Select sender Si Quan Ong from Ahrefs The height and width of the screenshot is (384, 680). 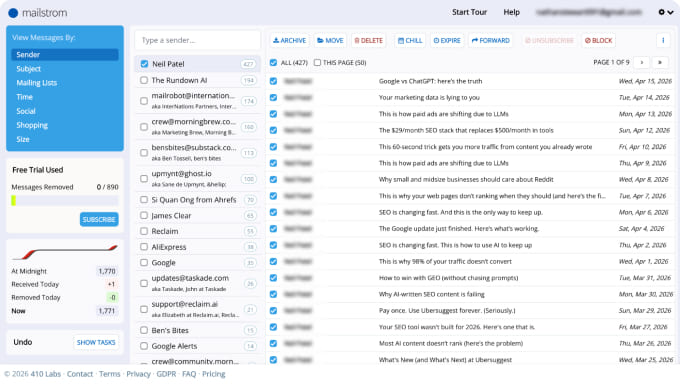pyautogui.click(x=197, y=200)
